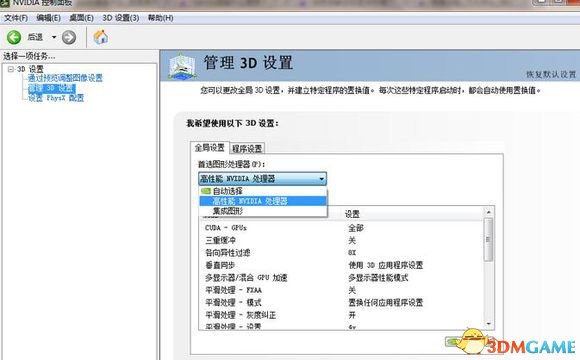The height and width of the screenshot is (360, 580).
Task: Choose 高性能 NVIDIA 处理器 in the dropdown list
Action: point(263,201)
